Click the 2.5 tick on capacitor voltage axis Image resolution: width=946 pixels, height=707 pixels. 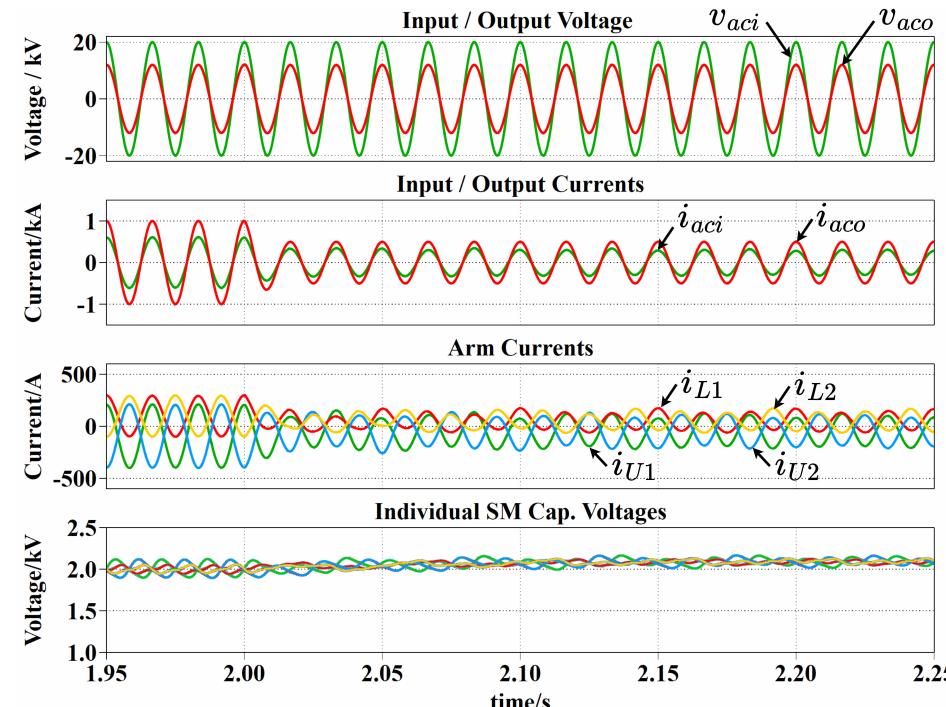click(x=81, y=528)
